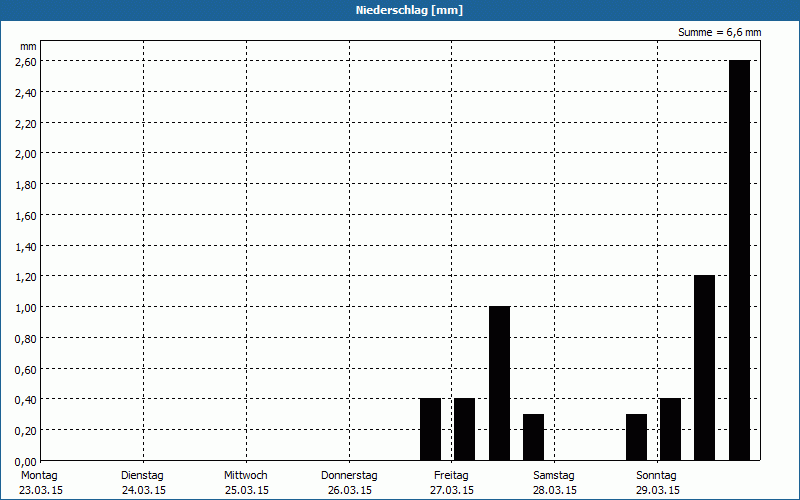
Task: Select the 2,20 y-axis value
Action: tap(26, 123)
